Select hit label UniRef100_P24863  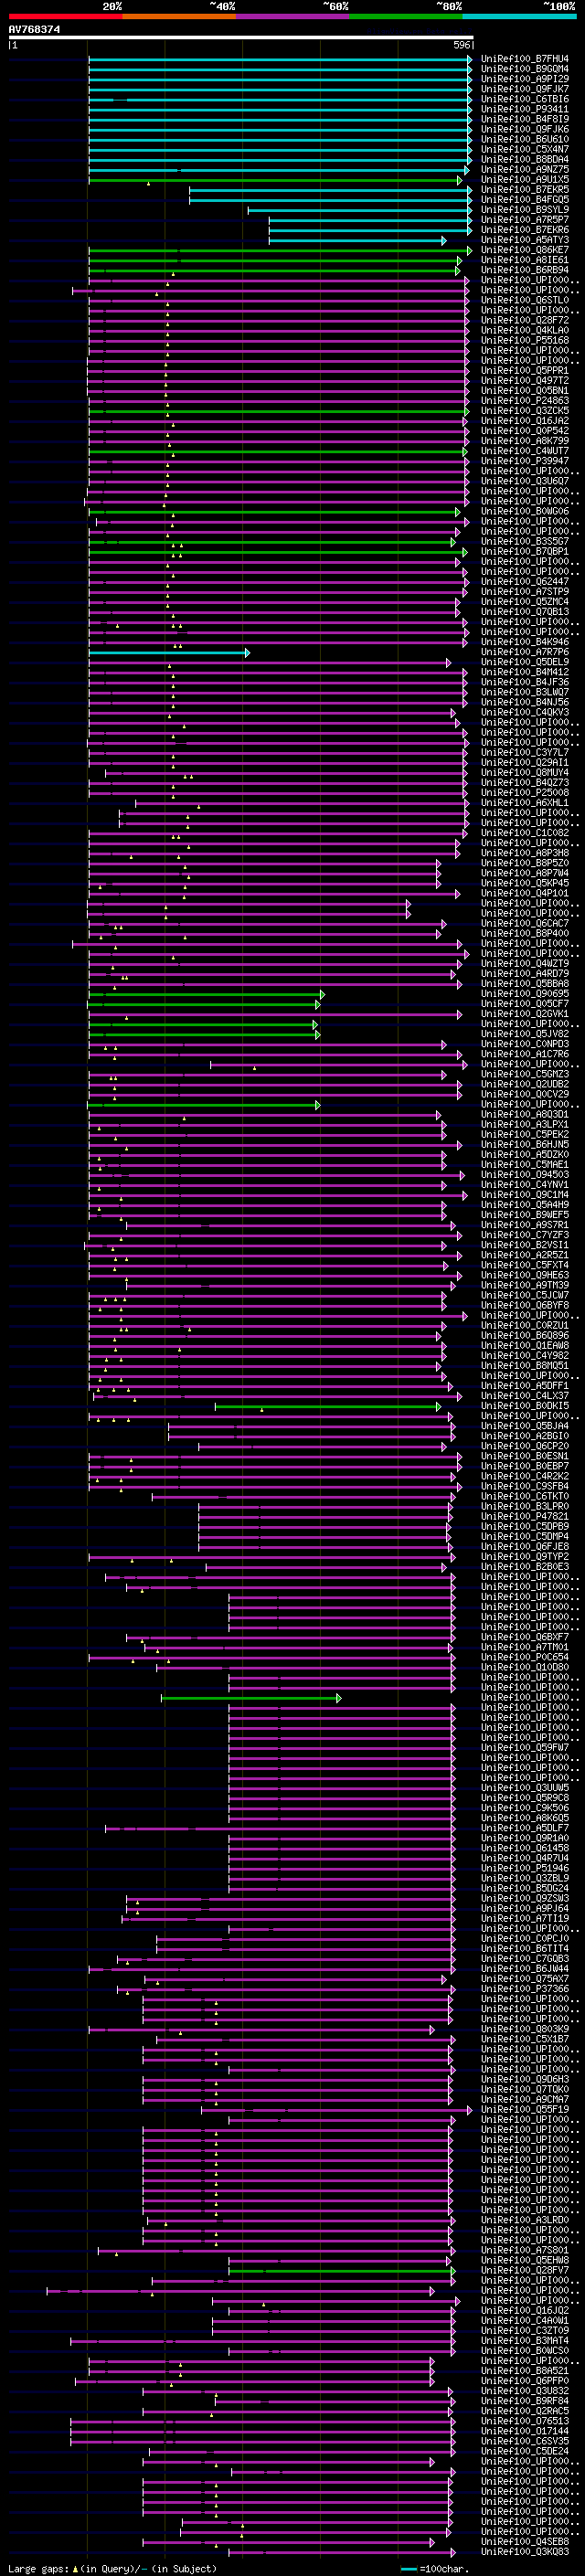(x=525, y=400)
